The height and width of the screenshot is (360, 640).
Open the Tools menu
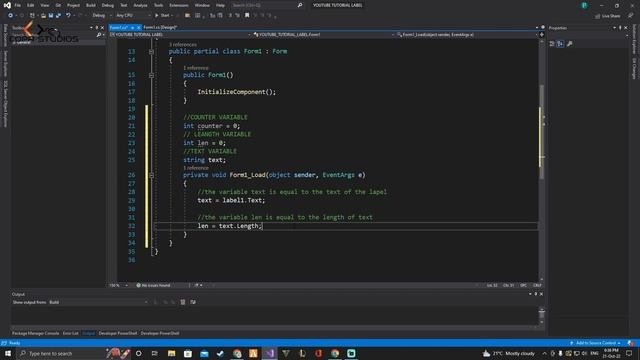click(158, 5)
